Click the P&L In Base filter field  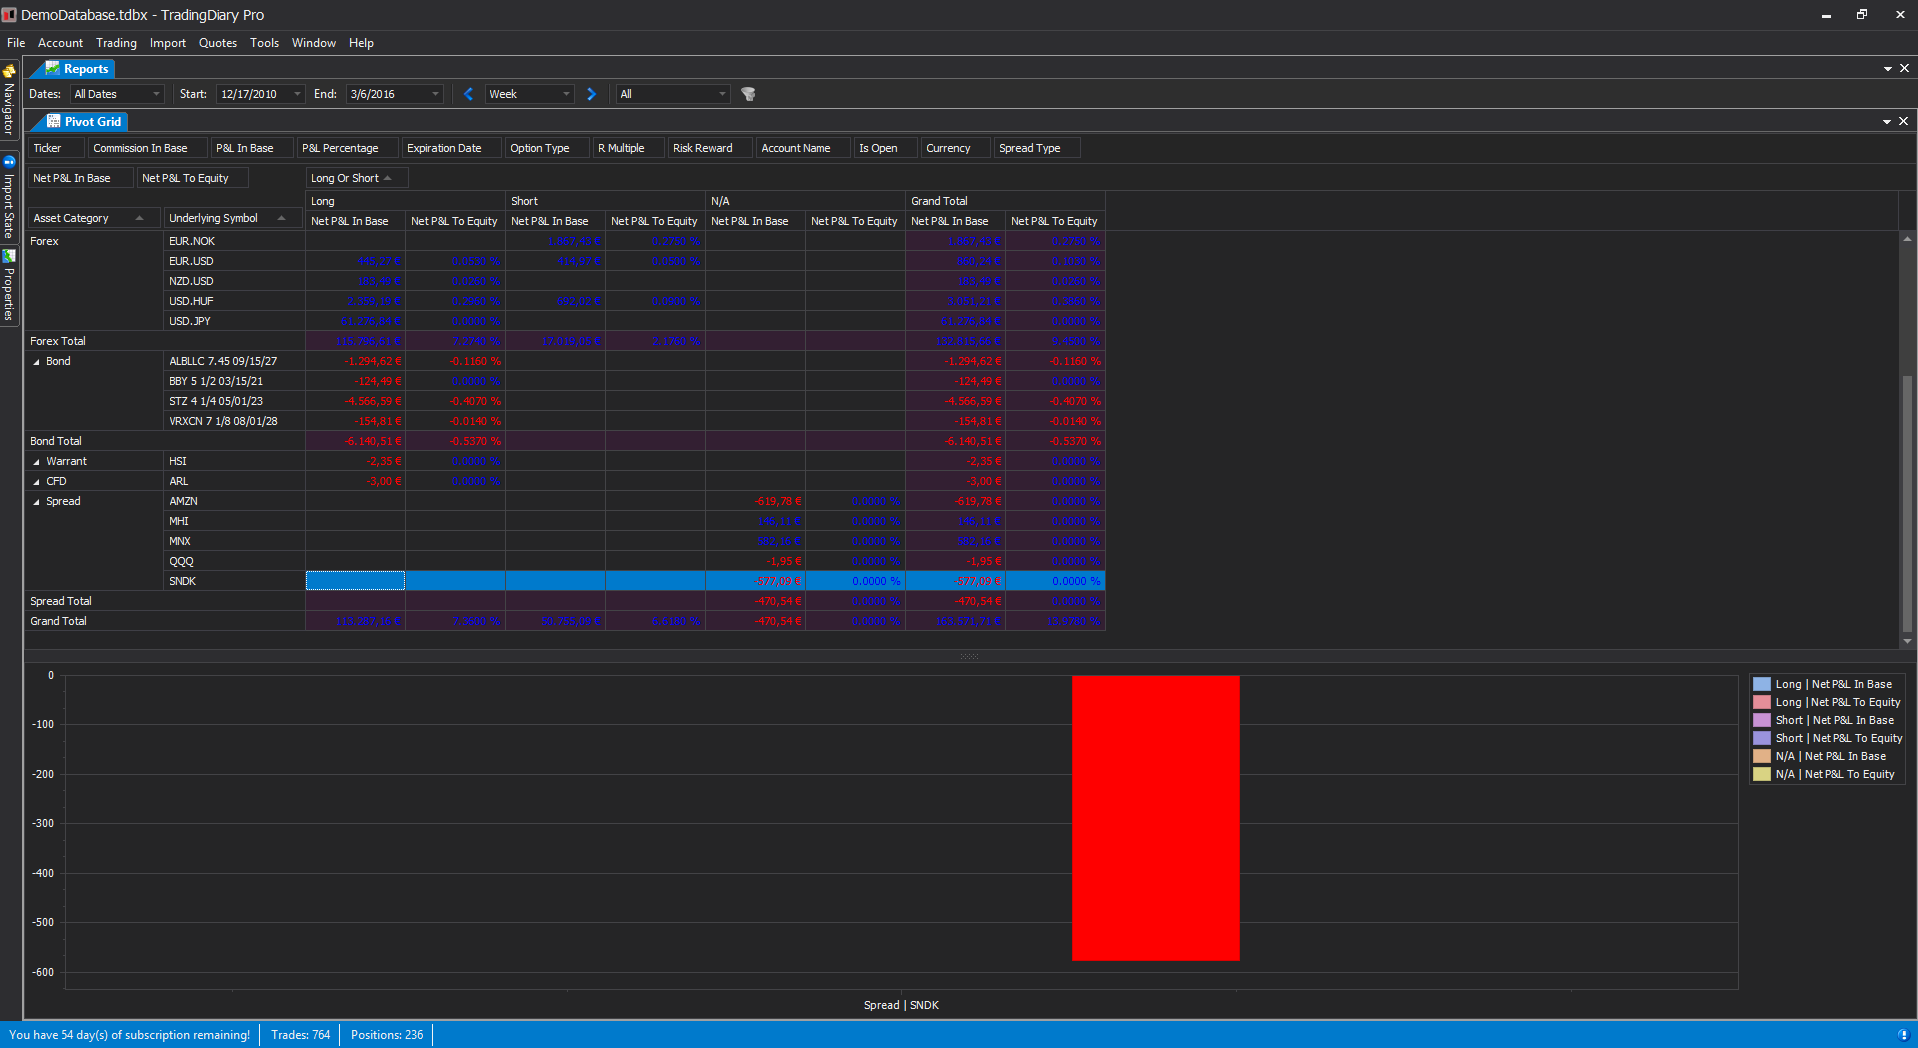(253, 148)
